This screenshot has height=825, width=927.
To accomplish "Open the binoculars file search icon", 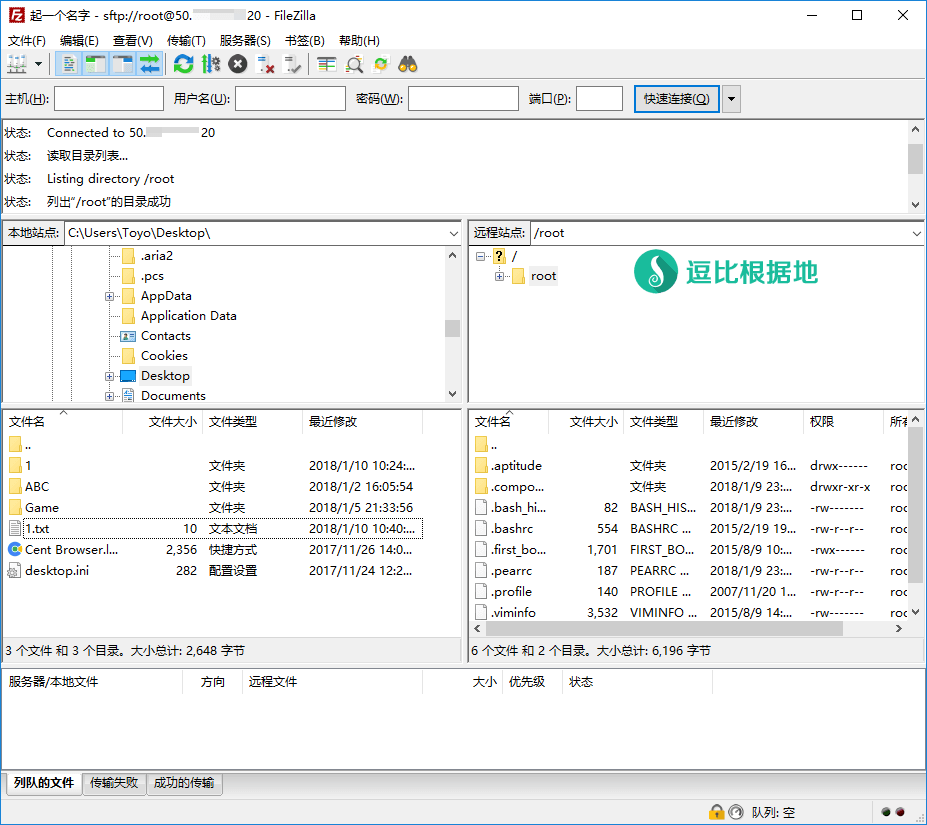I will (408, 64).
